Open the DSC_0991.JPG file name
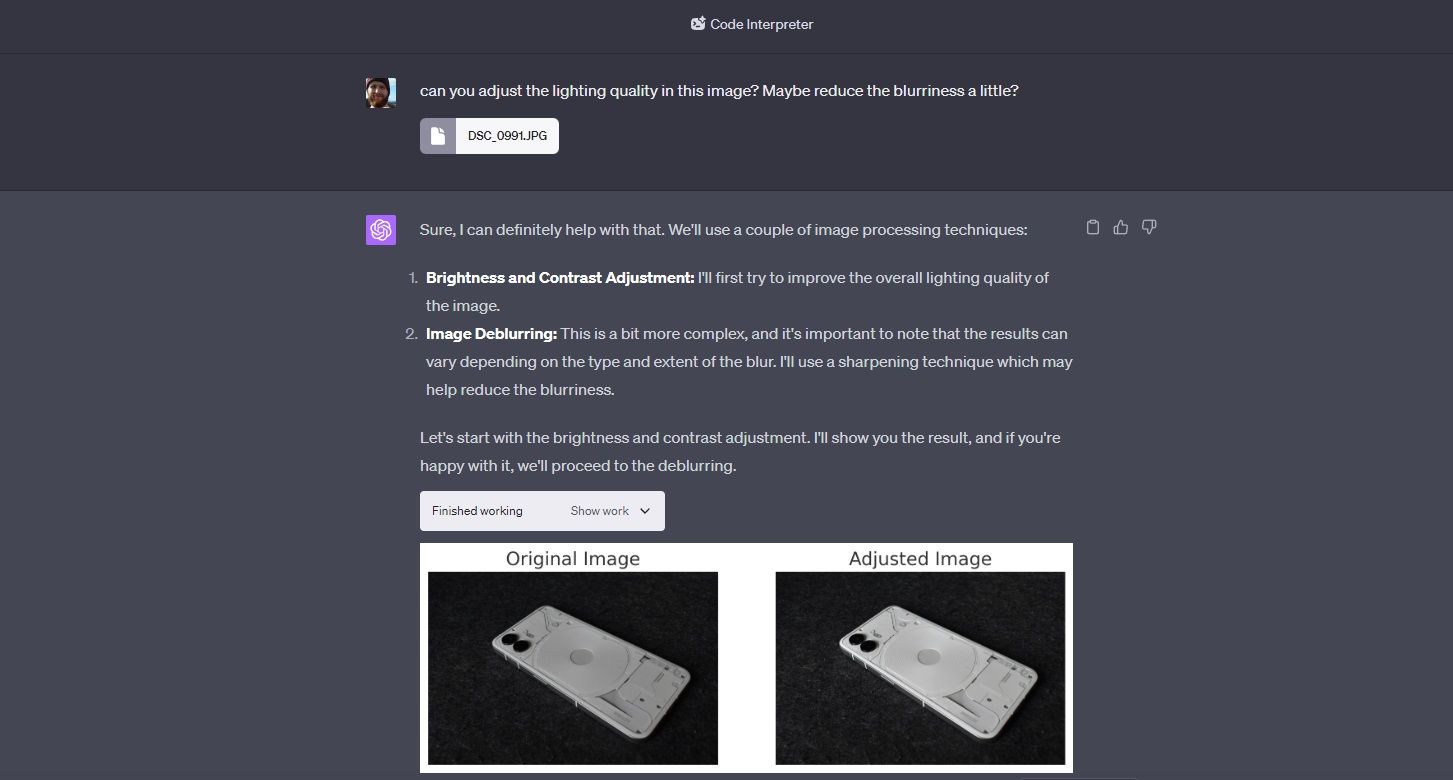1453x780 pixels. tap(507, 136)
